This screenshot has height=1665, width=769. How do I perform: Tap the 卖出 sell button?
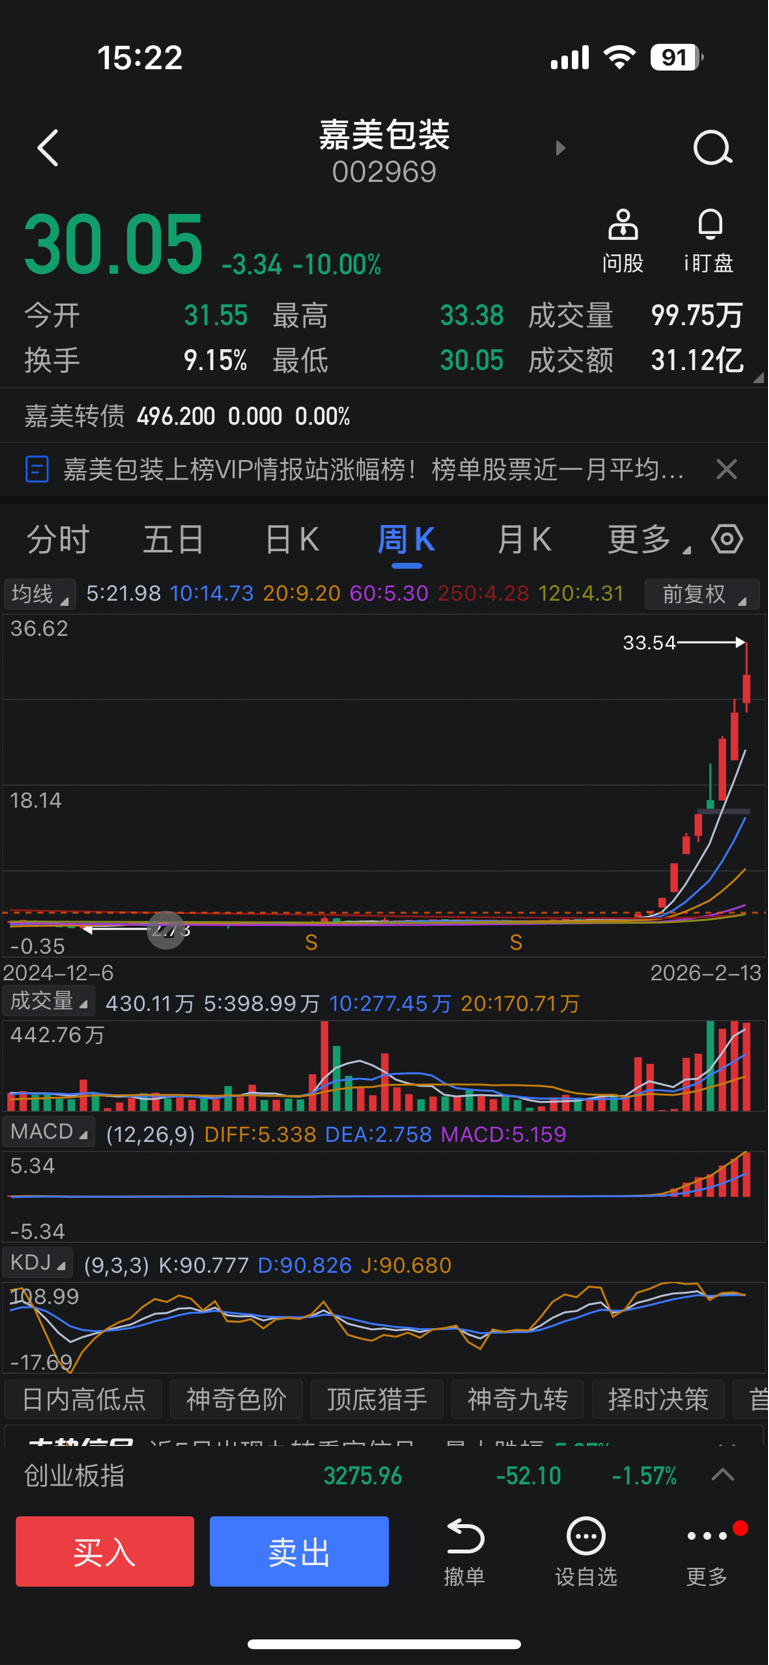pyautogui.click(x=299, y=1551)
